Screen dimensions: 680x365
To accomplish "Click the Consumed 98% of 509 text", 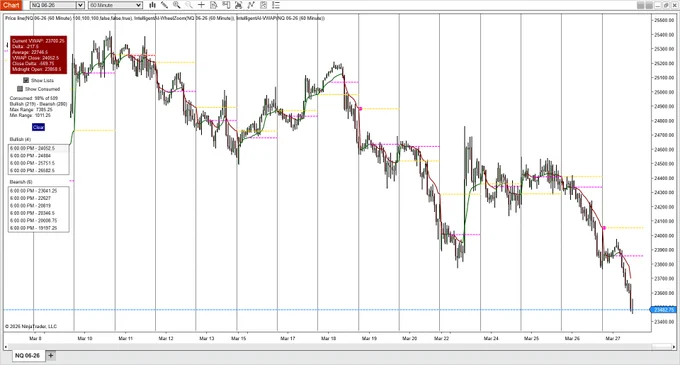I will click(x=34, y=98).
